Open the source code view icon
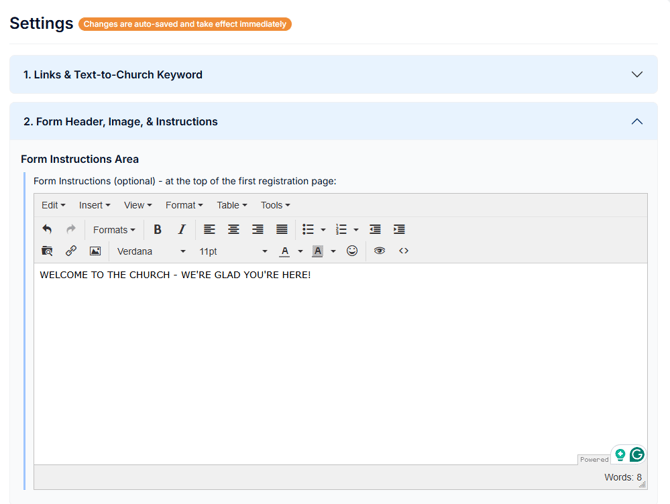This screenshot has height=504, width=670. tap(404, 251)
